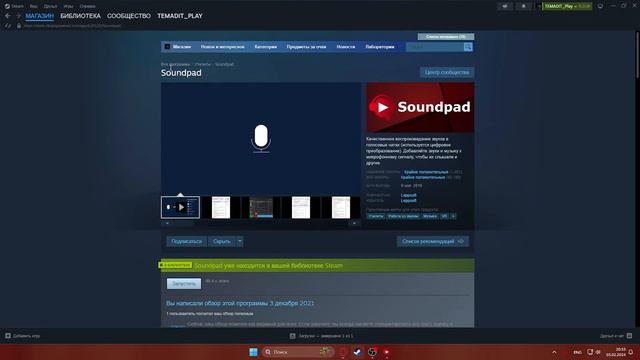
Task: Click first breadcrumb link above Soundpad title
Action: [175, 64]
